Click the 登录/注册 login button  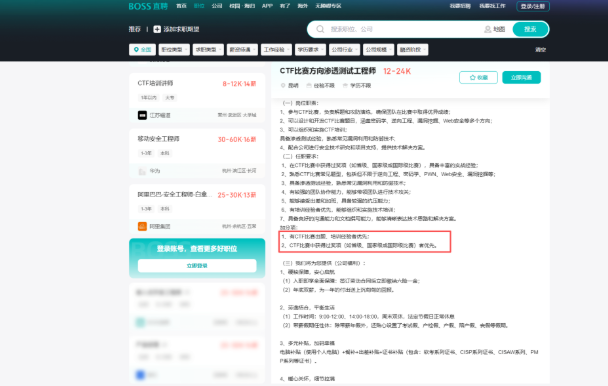(533, 6)
